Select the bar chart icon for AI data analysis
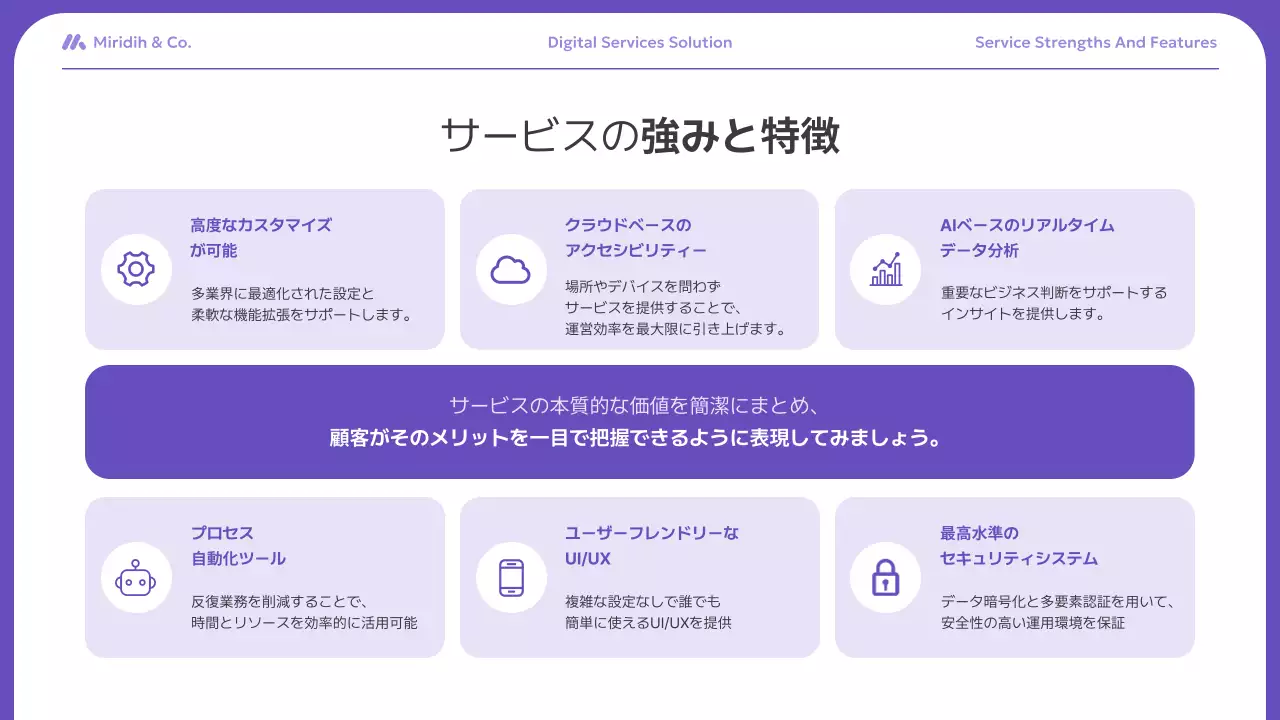This screenshot has height=720, width=1280. pyautogui.click(x=885, y=269)
